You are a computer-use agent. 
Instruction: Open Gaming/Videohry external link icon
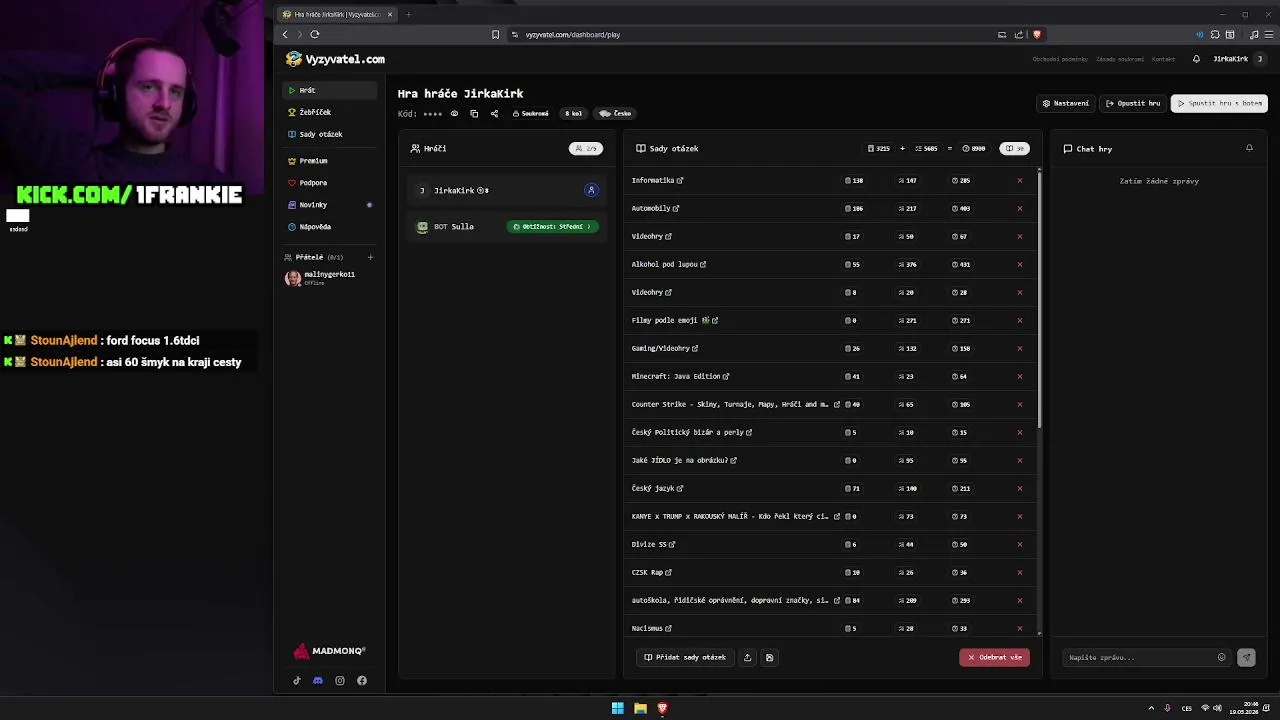coord(695,349)
